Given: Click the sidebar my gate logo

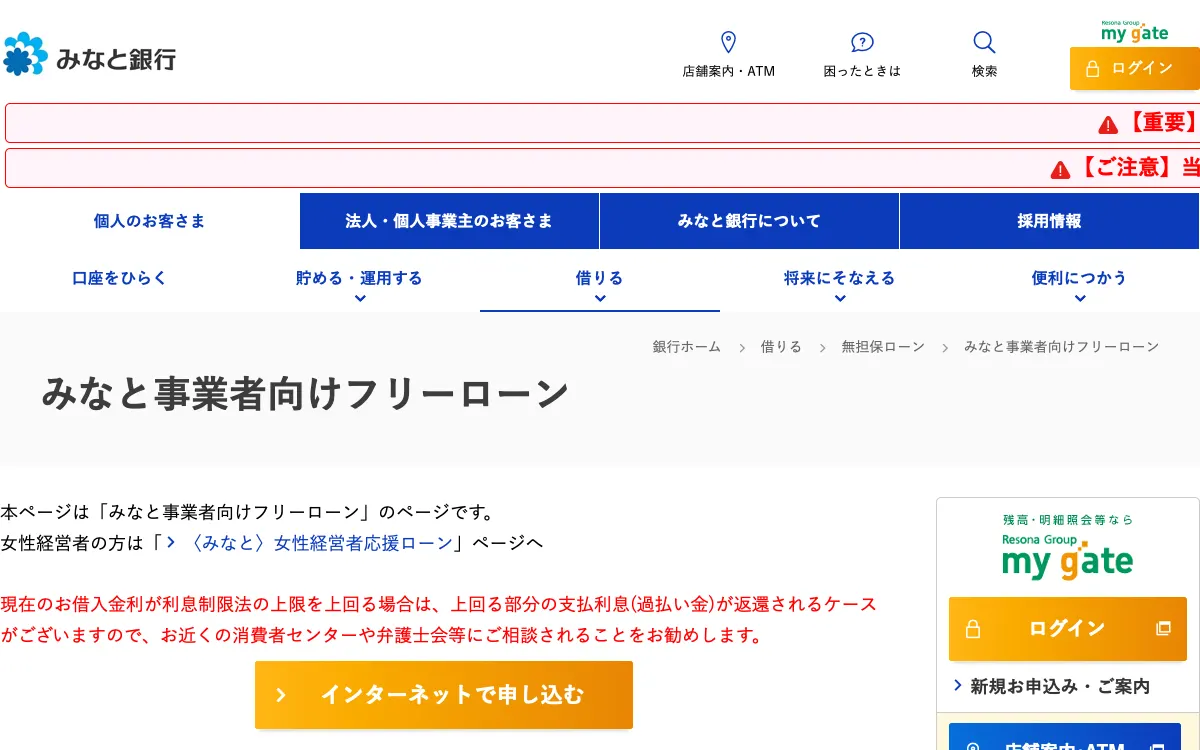Looking at the screenshot, I should pyautogui.click(x=1068, y=557).
